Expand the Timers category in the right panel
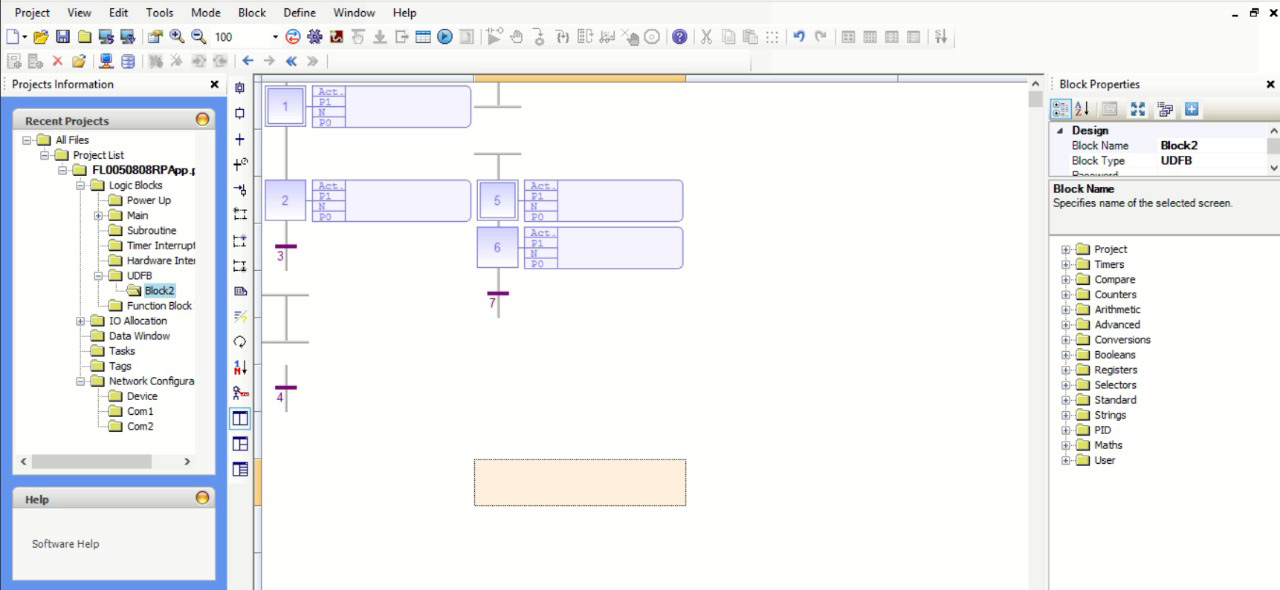The image size is (1280, 590). pyautogui.click(x=1065, y=264)
